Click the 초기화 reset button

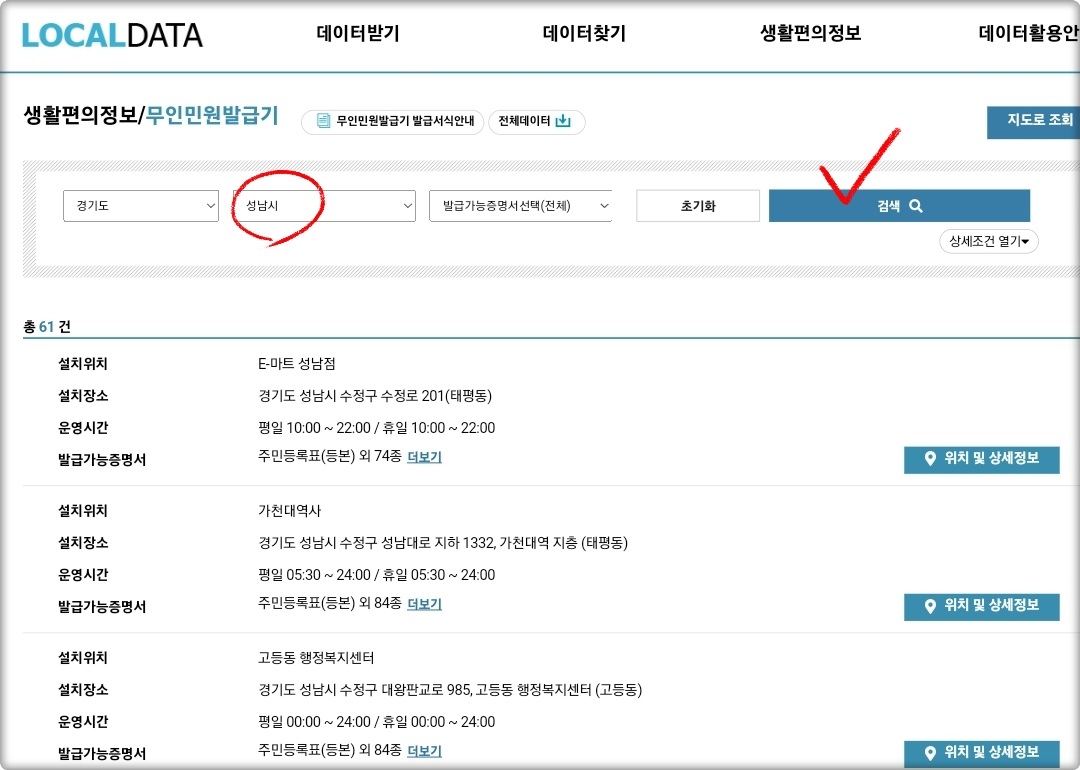[x=698, y=206]
